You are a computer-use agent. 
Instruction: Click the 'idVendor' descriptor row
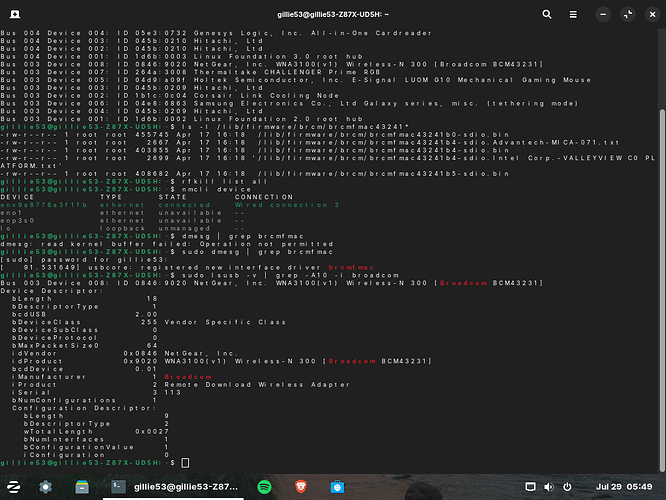tap(124, 353)
